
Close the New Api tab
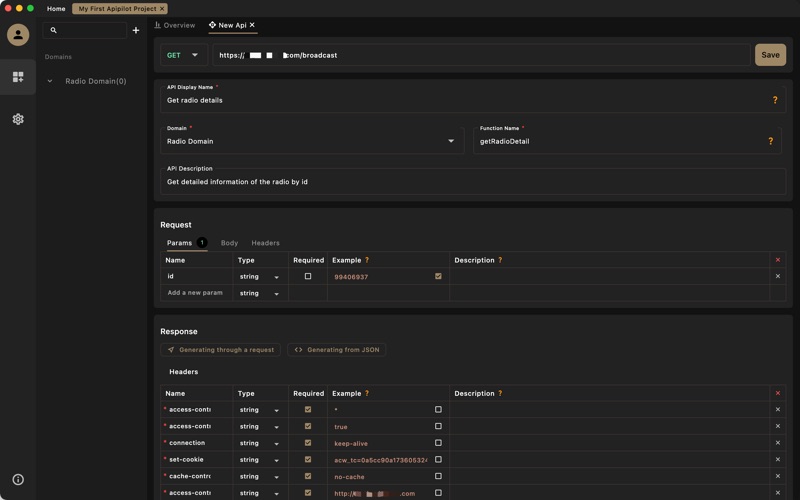tap(252, 25)
